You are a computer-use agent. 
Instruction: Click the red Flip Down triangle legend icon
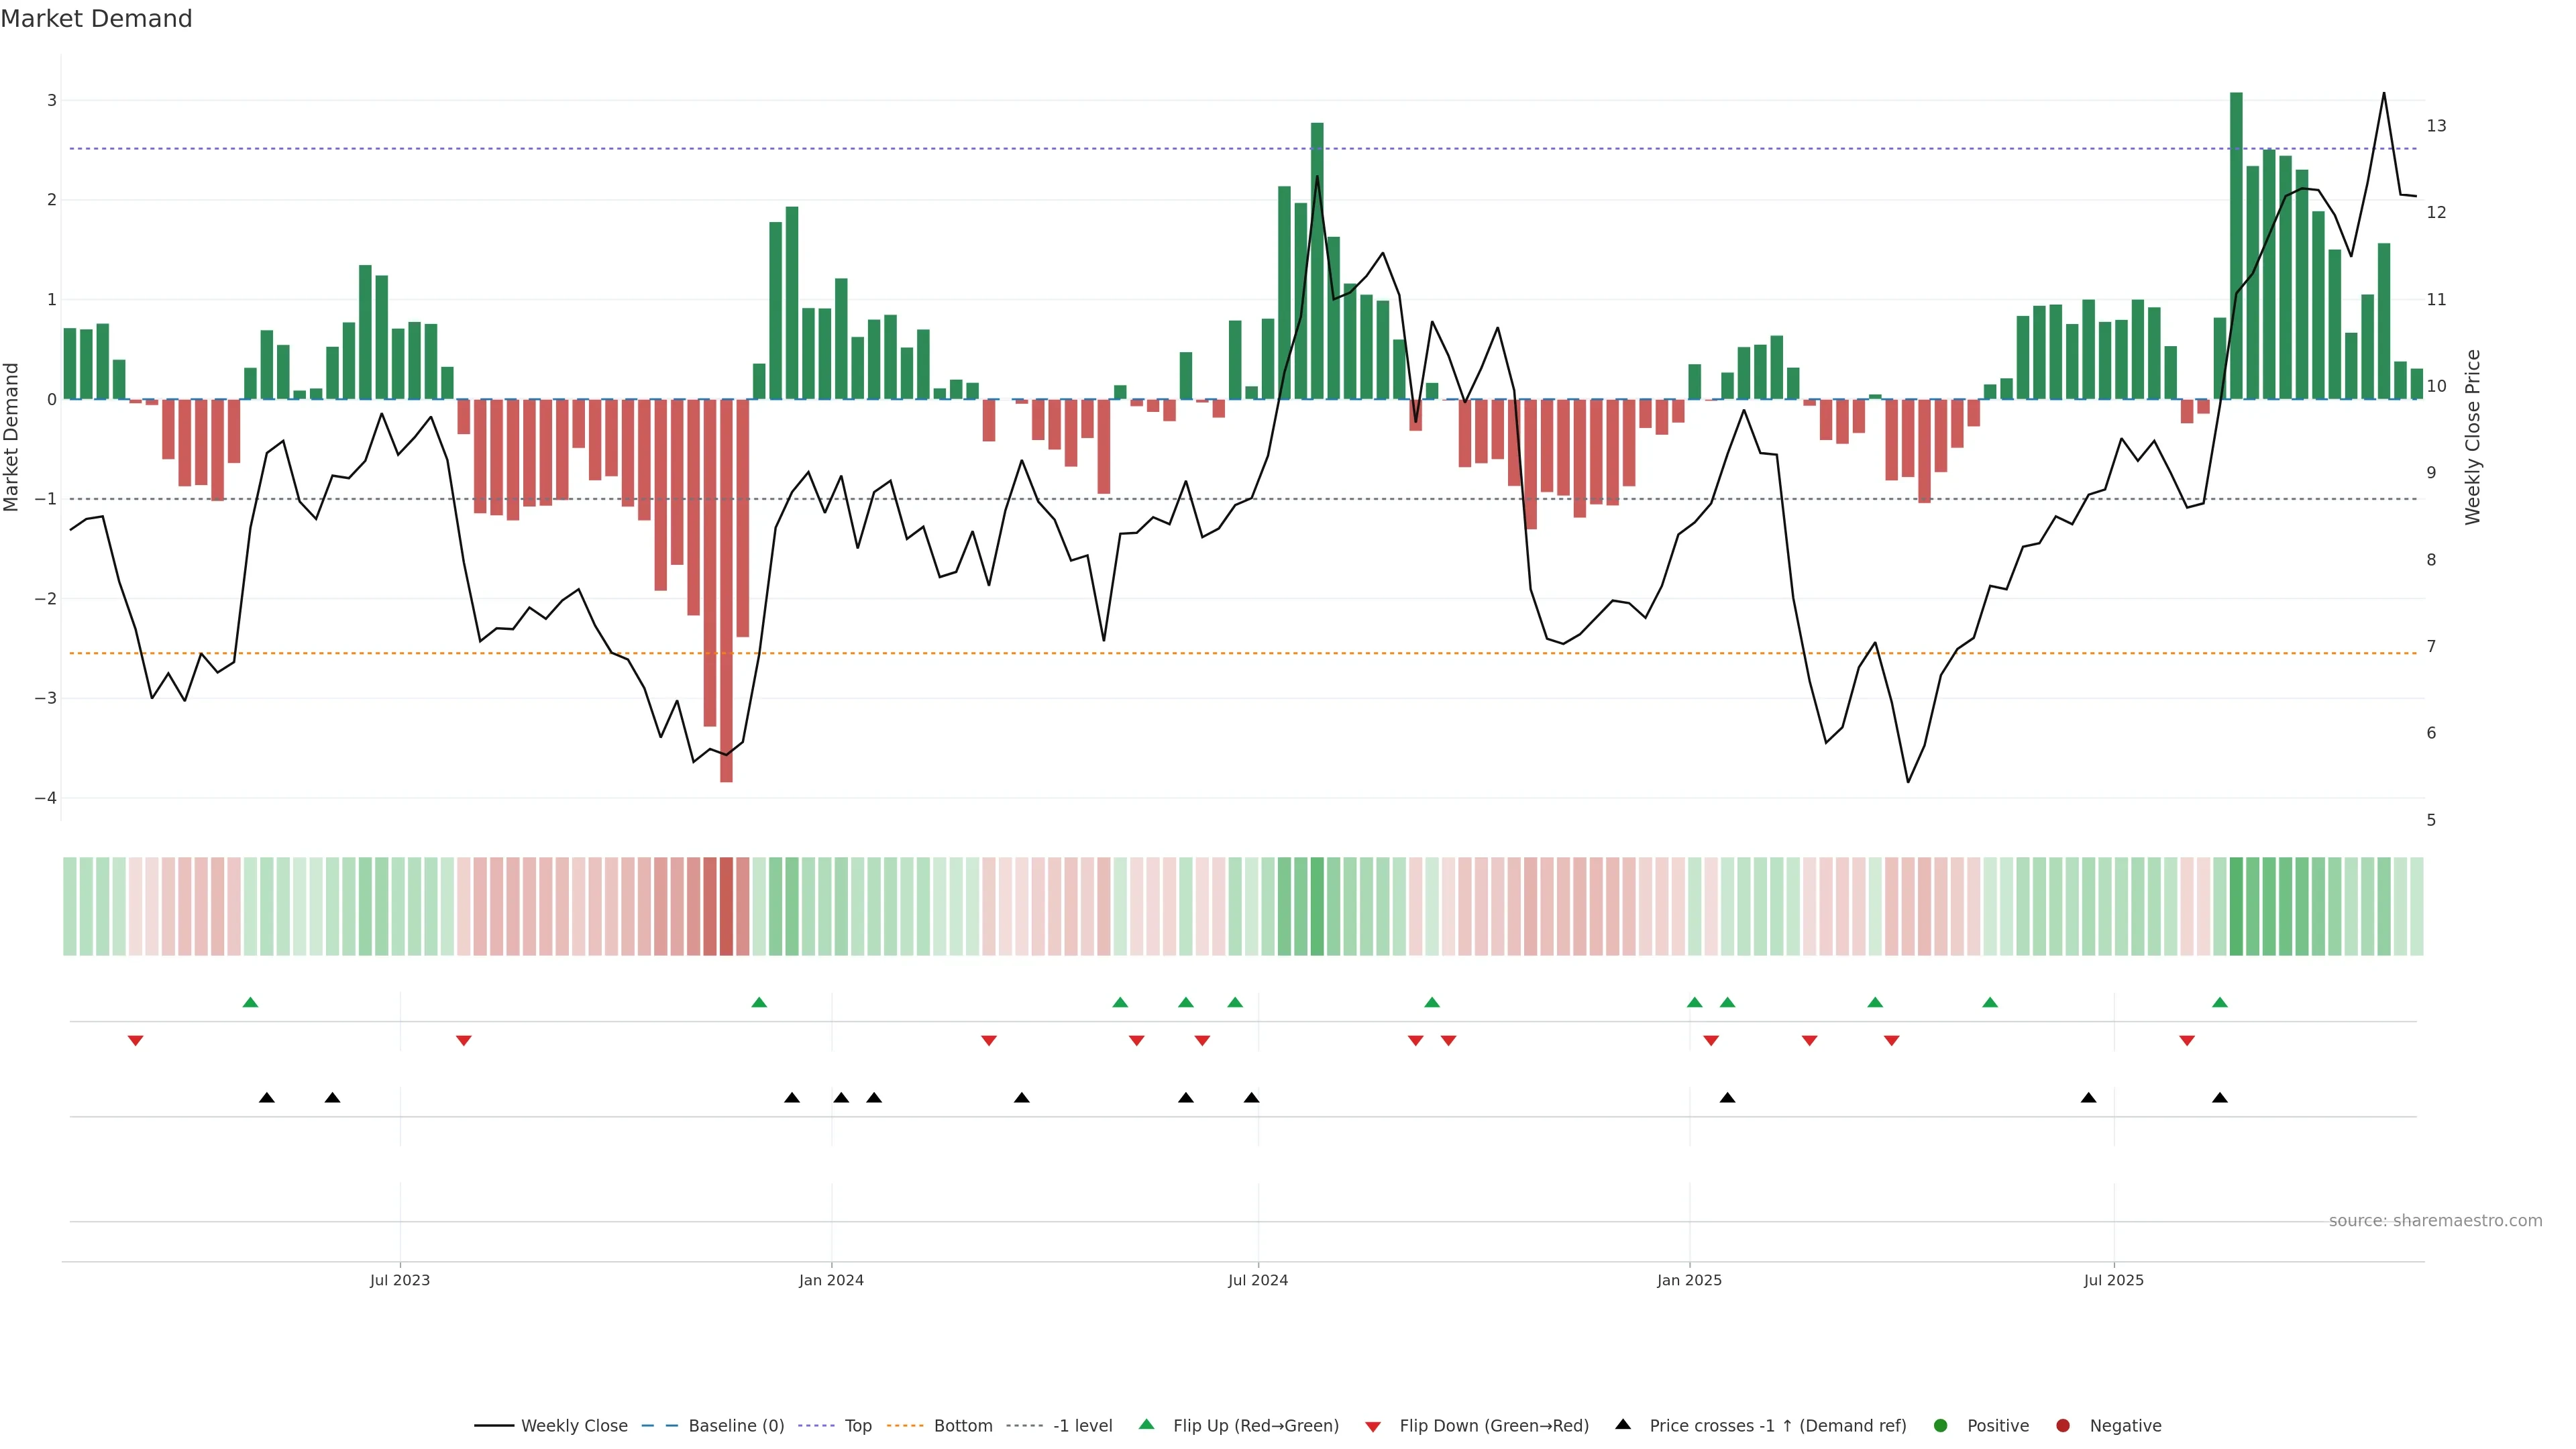(x=1373, y=1426)
